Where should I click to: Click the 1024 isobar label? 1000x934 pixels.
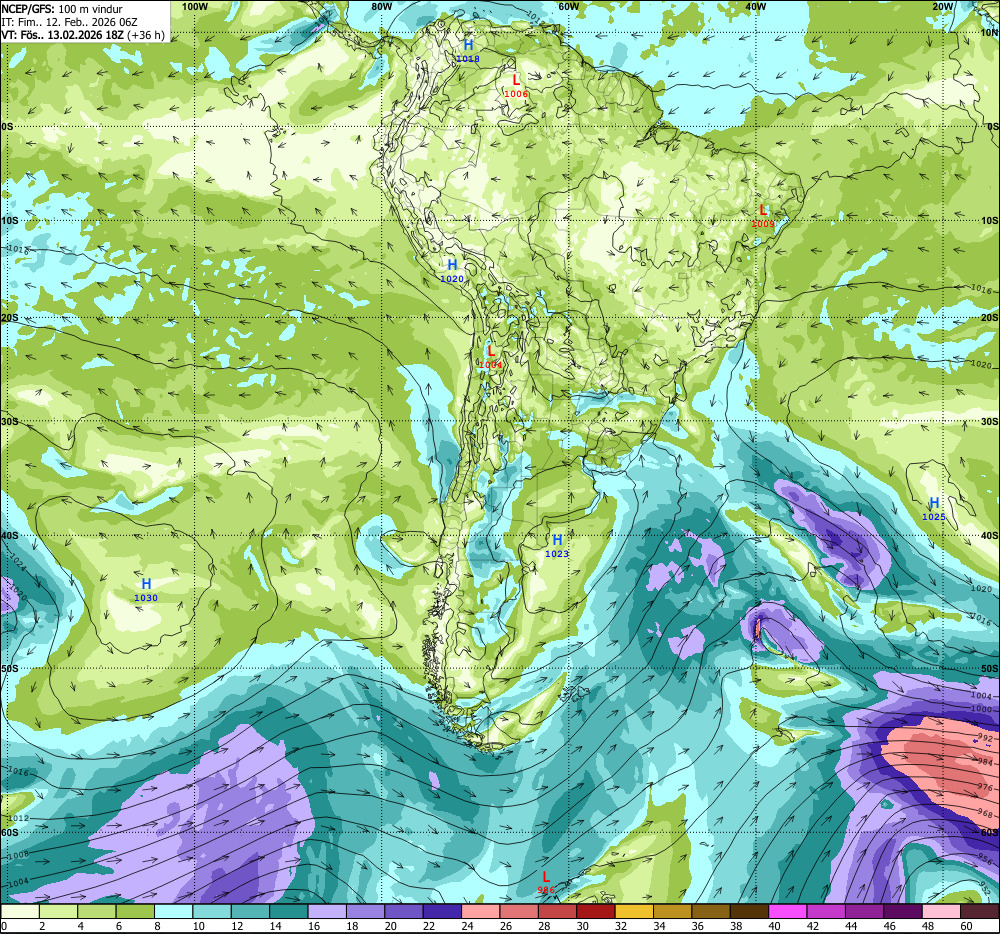click(x=17, y=562)
